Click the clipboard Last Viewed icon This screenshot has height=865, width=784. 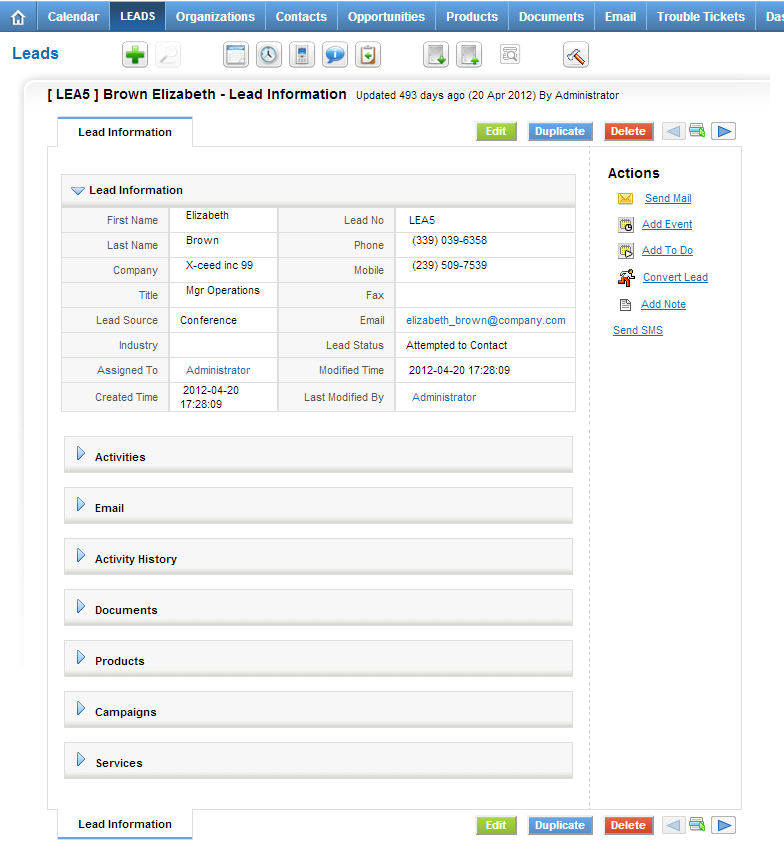(368, 55)
